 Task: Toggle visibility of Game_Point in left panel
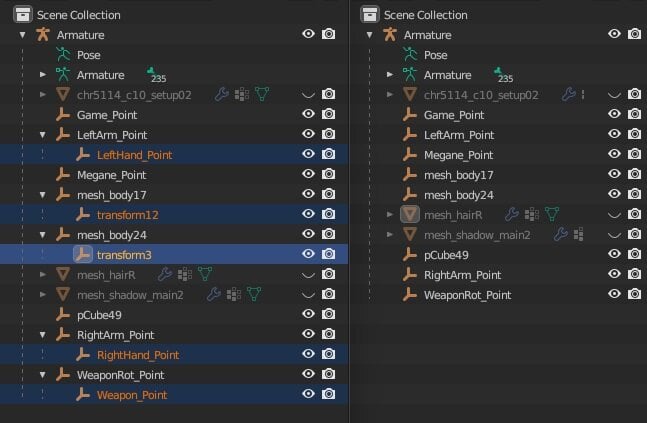pos(308,113)
